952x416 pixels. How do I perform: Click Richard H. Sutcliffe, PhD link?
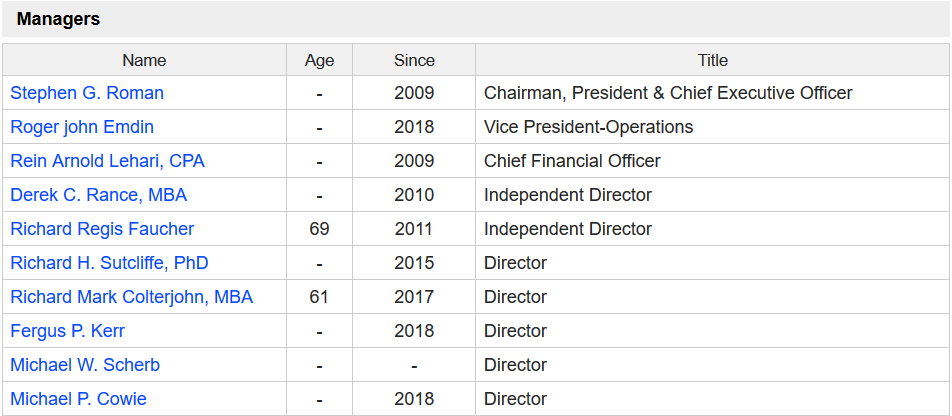pyautogui.click(x=109, y=263)
